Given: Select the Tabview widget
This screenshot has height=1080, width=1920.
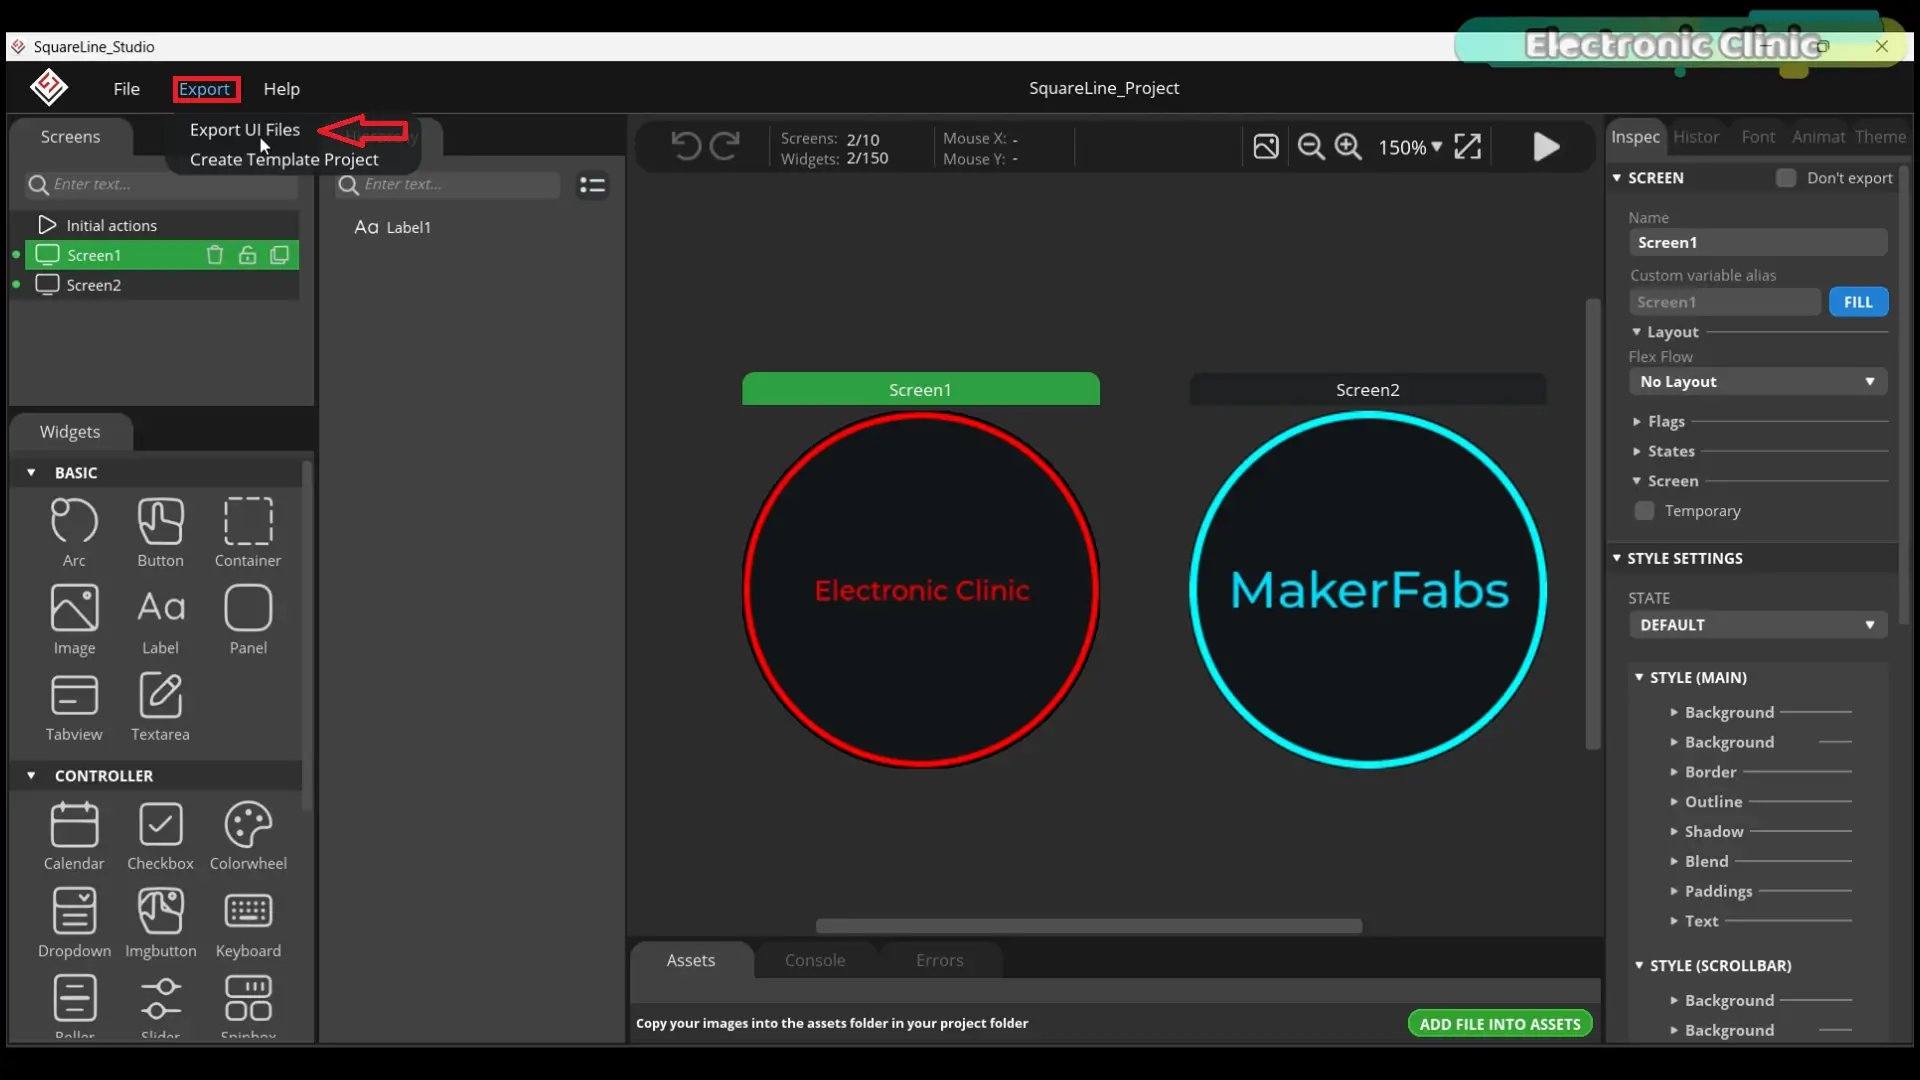Looking at the screenshot, I should pyautogui.click(x=74, y=707).
